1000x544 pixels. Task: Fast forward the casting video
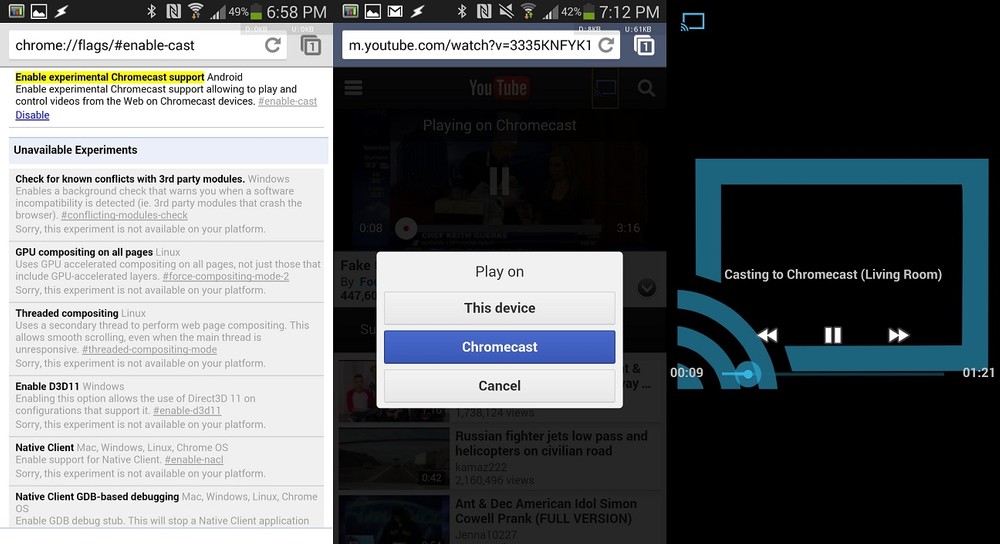898,335
